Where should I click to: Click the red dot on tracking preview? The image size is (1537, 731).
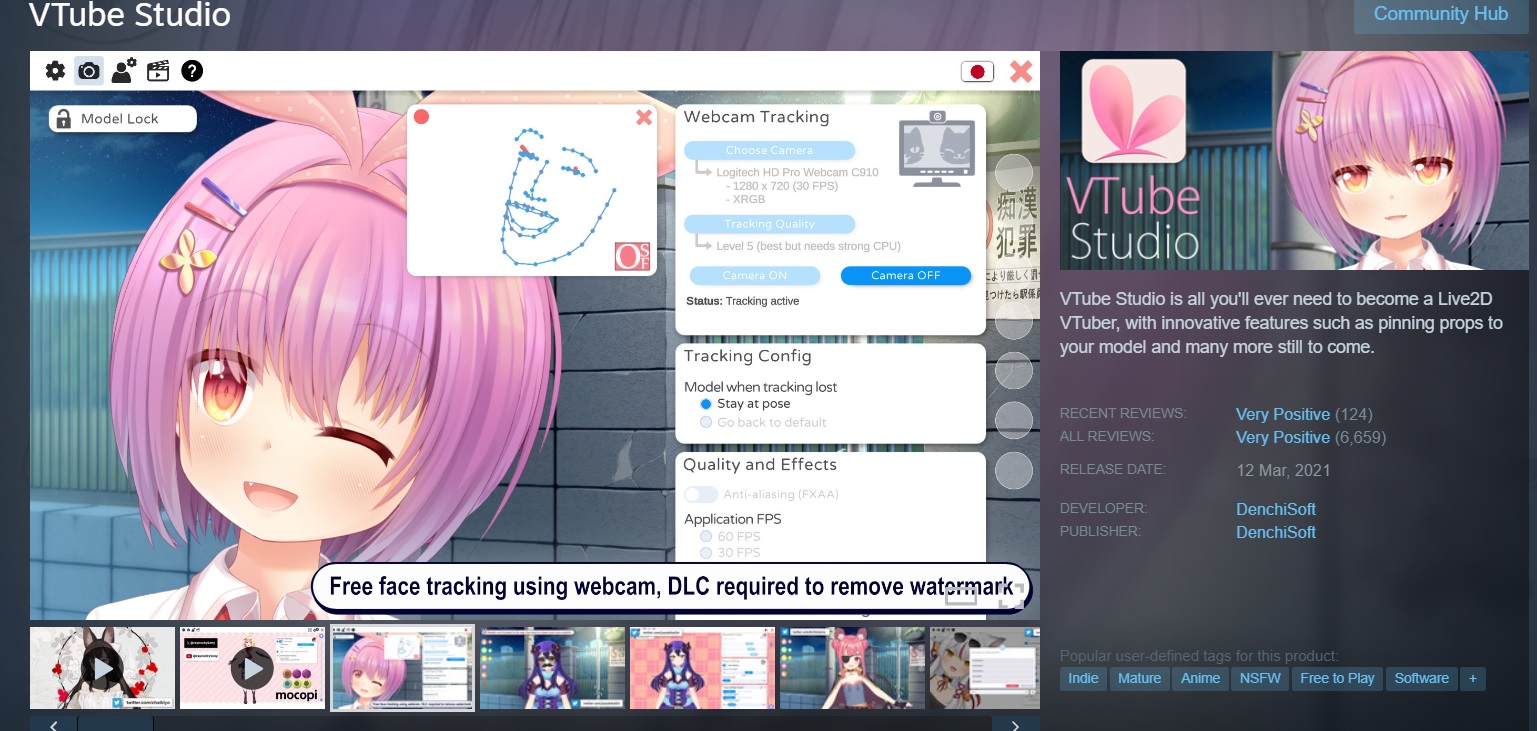(x=421, y=117)
